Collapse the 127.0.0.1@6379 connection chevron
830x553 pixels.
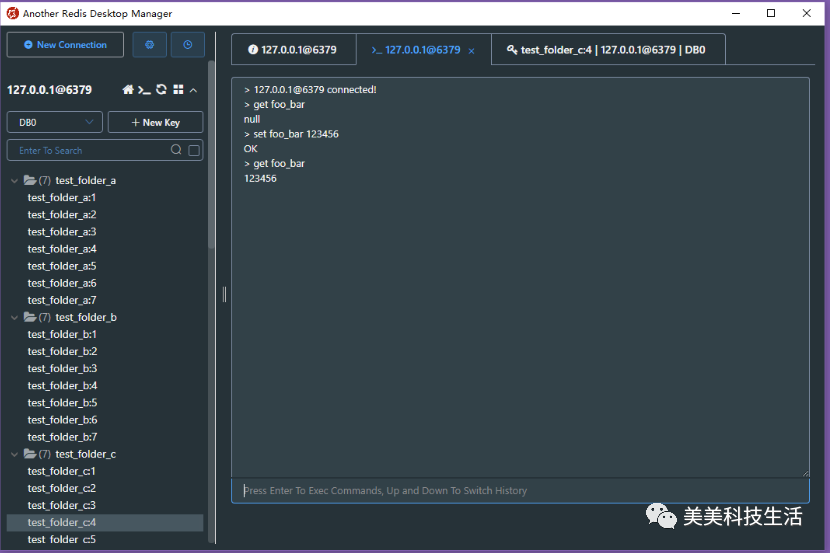coord(194,90)
